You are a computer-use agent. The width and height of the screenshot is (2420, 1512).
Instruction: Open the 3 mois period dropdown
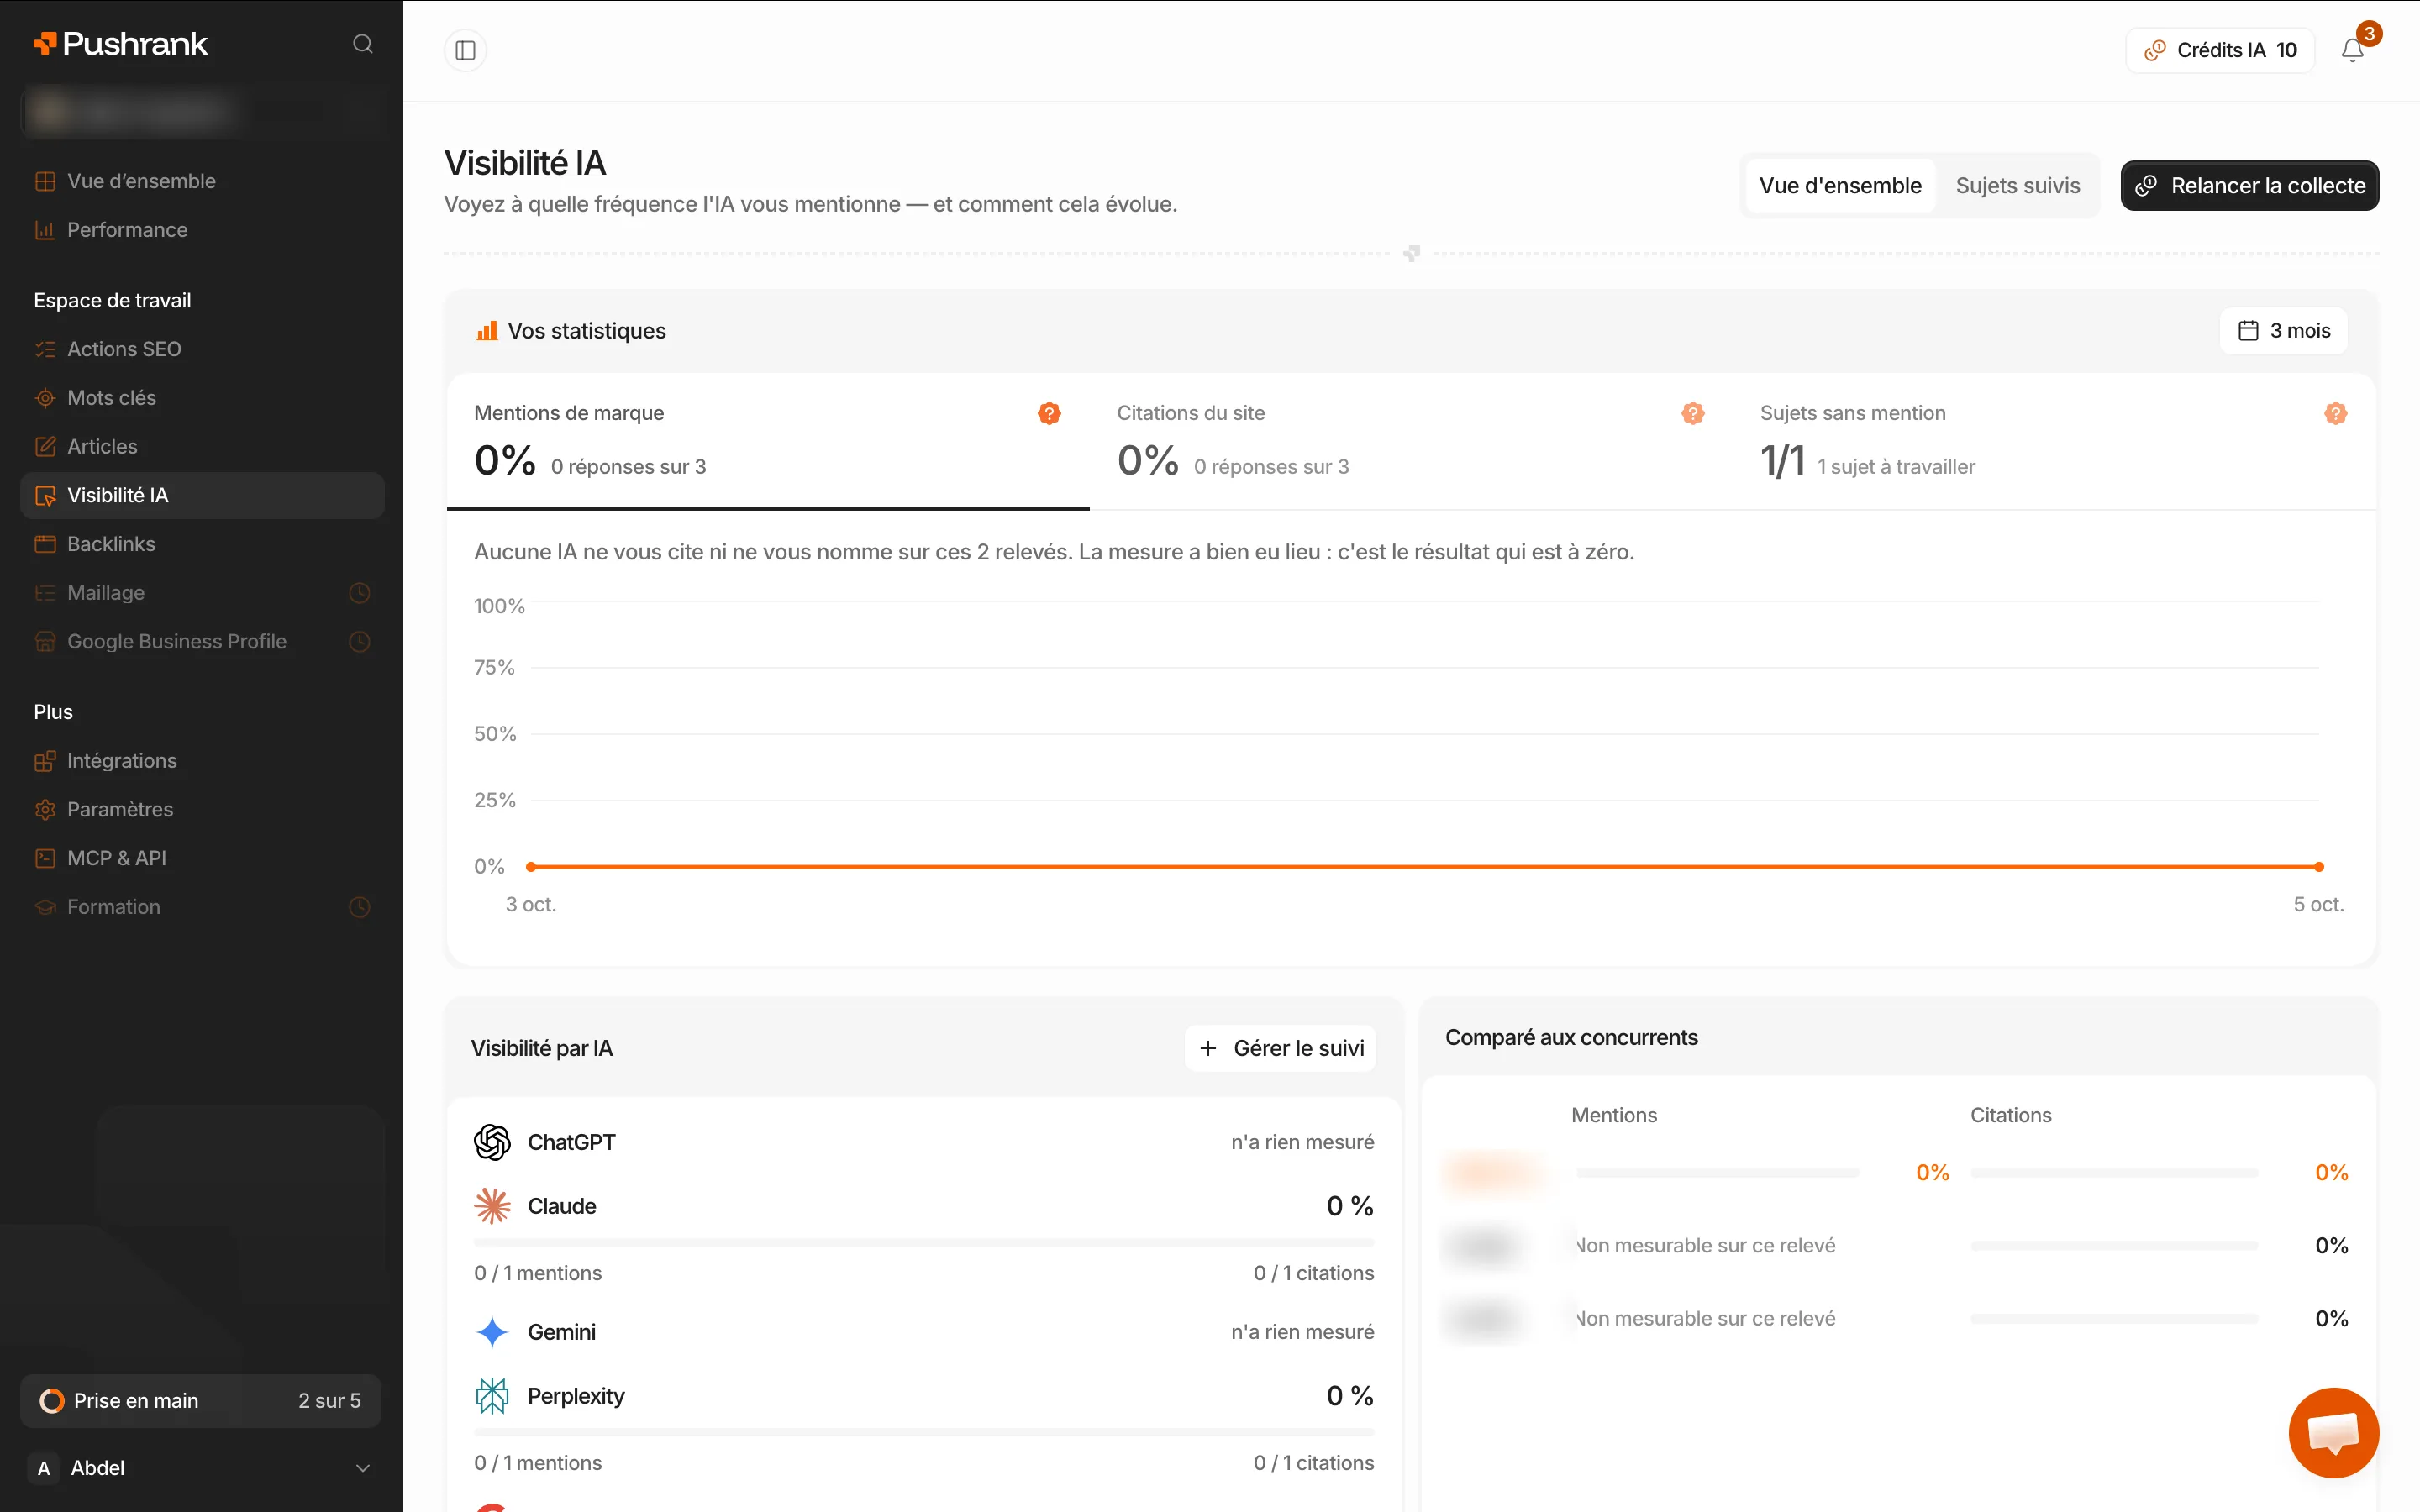coord(2284,331)
